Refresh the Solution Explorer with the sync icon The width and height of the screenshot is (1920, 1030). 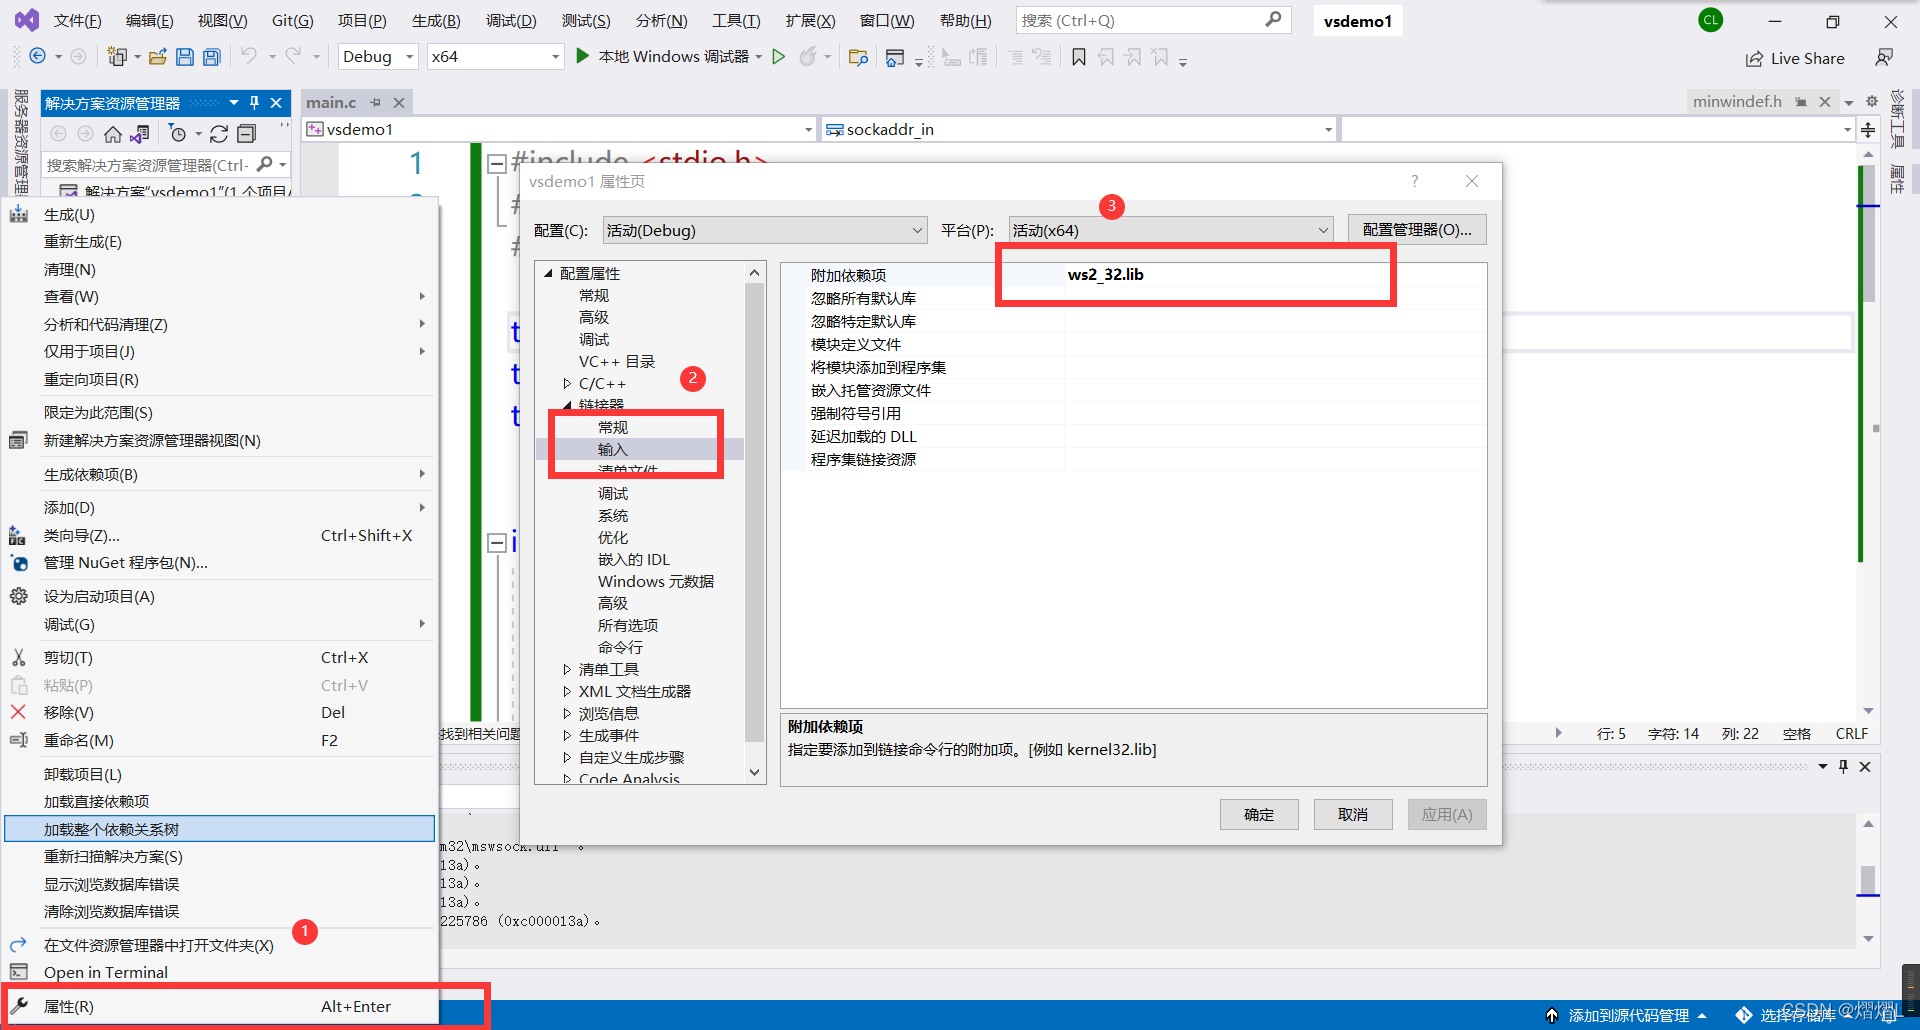tap(219, 133)
